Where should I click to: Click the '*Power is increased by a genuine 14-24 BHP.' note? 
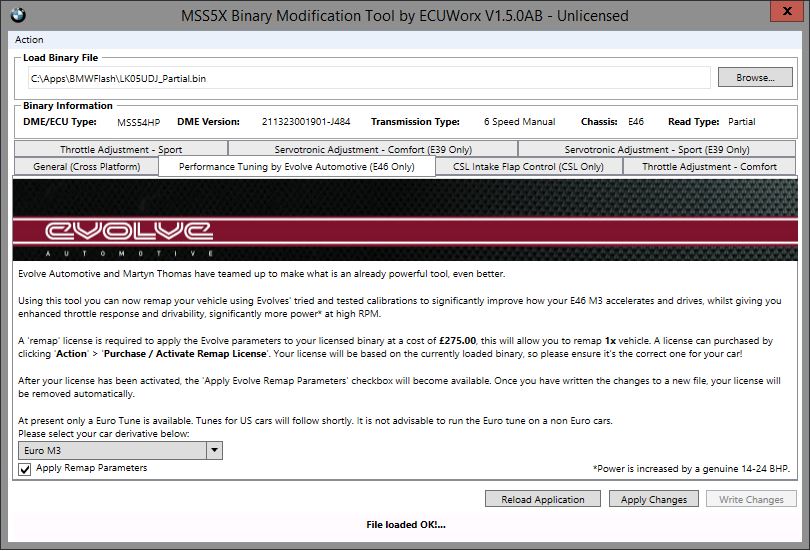(691, 469)
